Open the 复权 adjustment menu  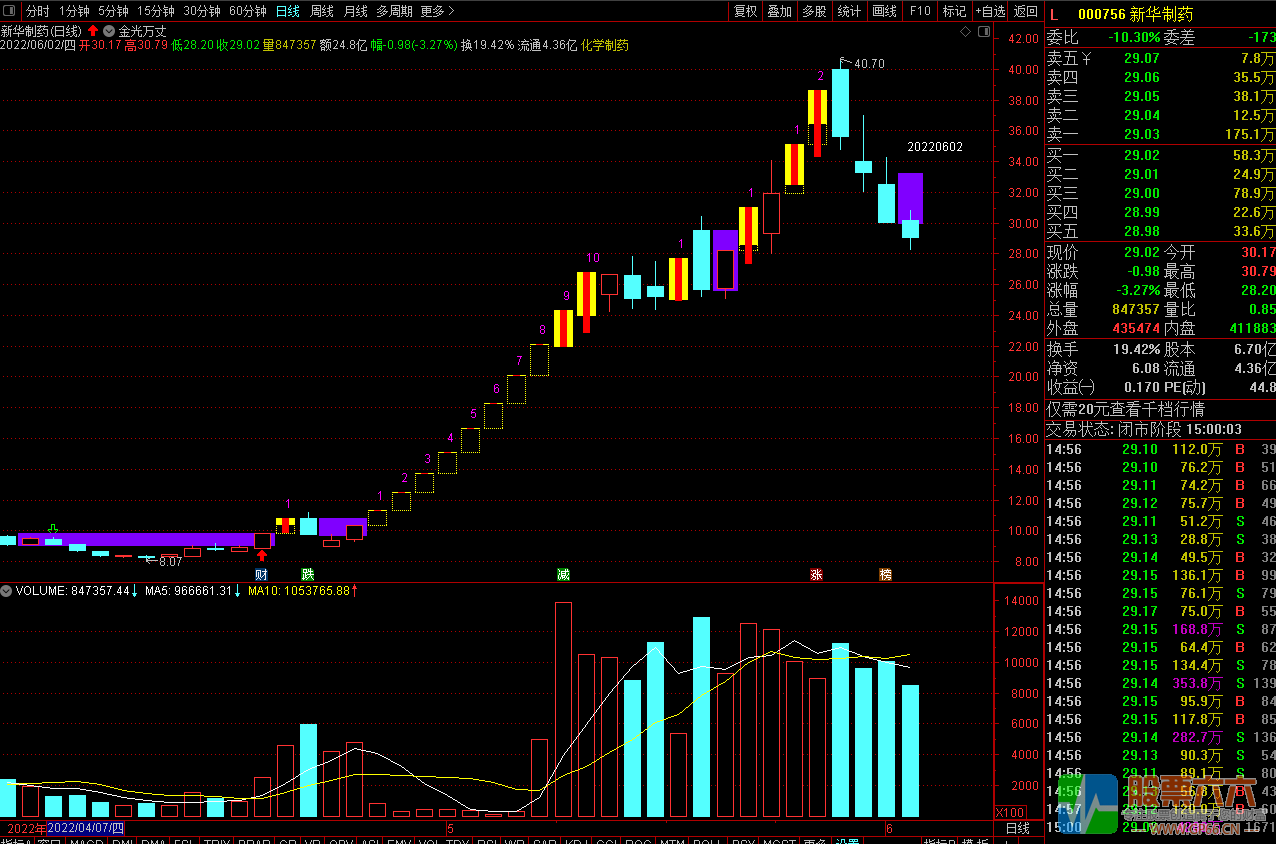745,11
